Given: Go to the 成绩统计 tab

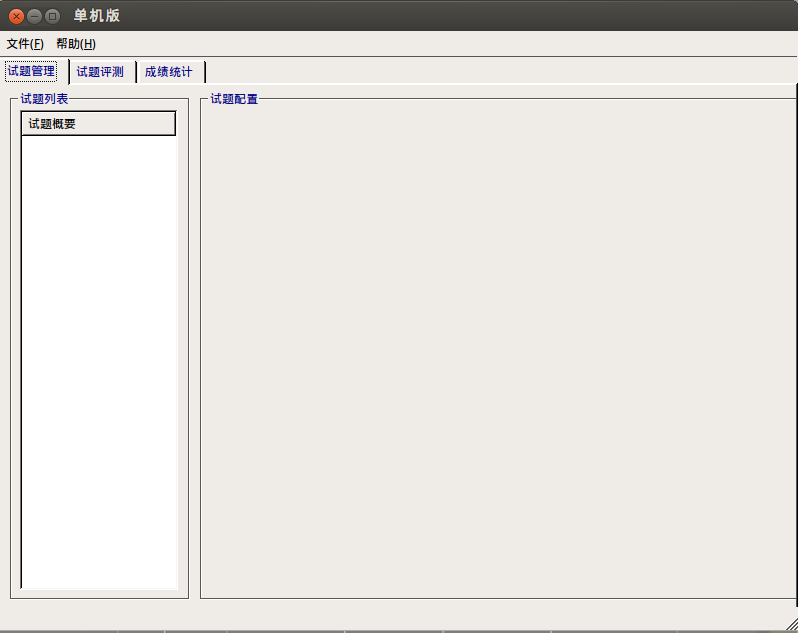Looking at the screenshot, I should (x=168, y=72).
